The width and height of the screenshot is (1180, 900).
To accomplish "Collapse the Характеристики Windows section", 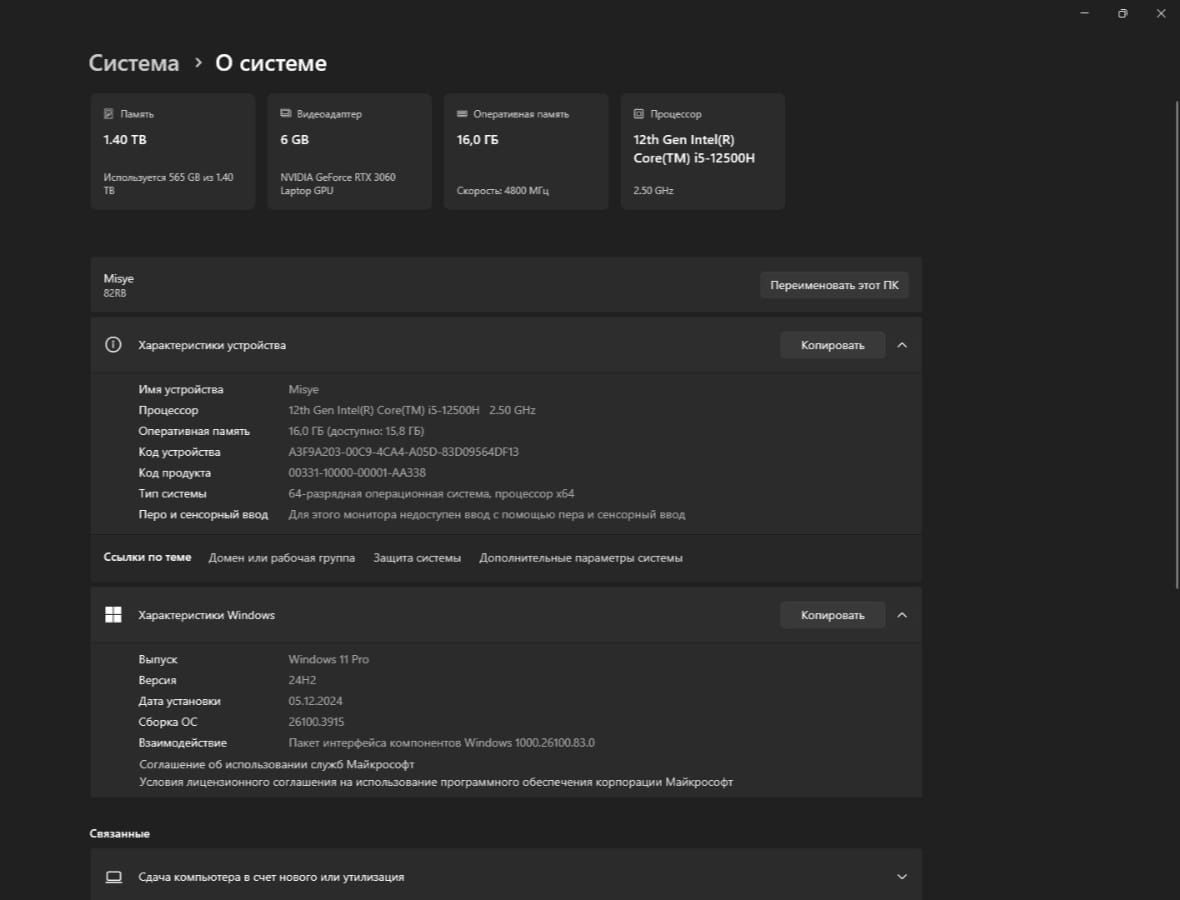I will click(902, 615).
